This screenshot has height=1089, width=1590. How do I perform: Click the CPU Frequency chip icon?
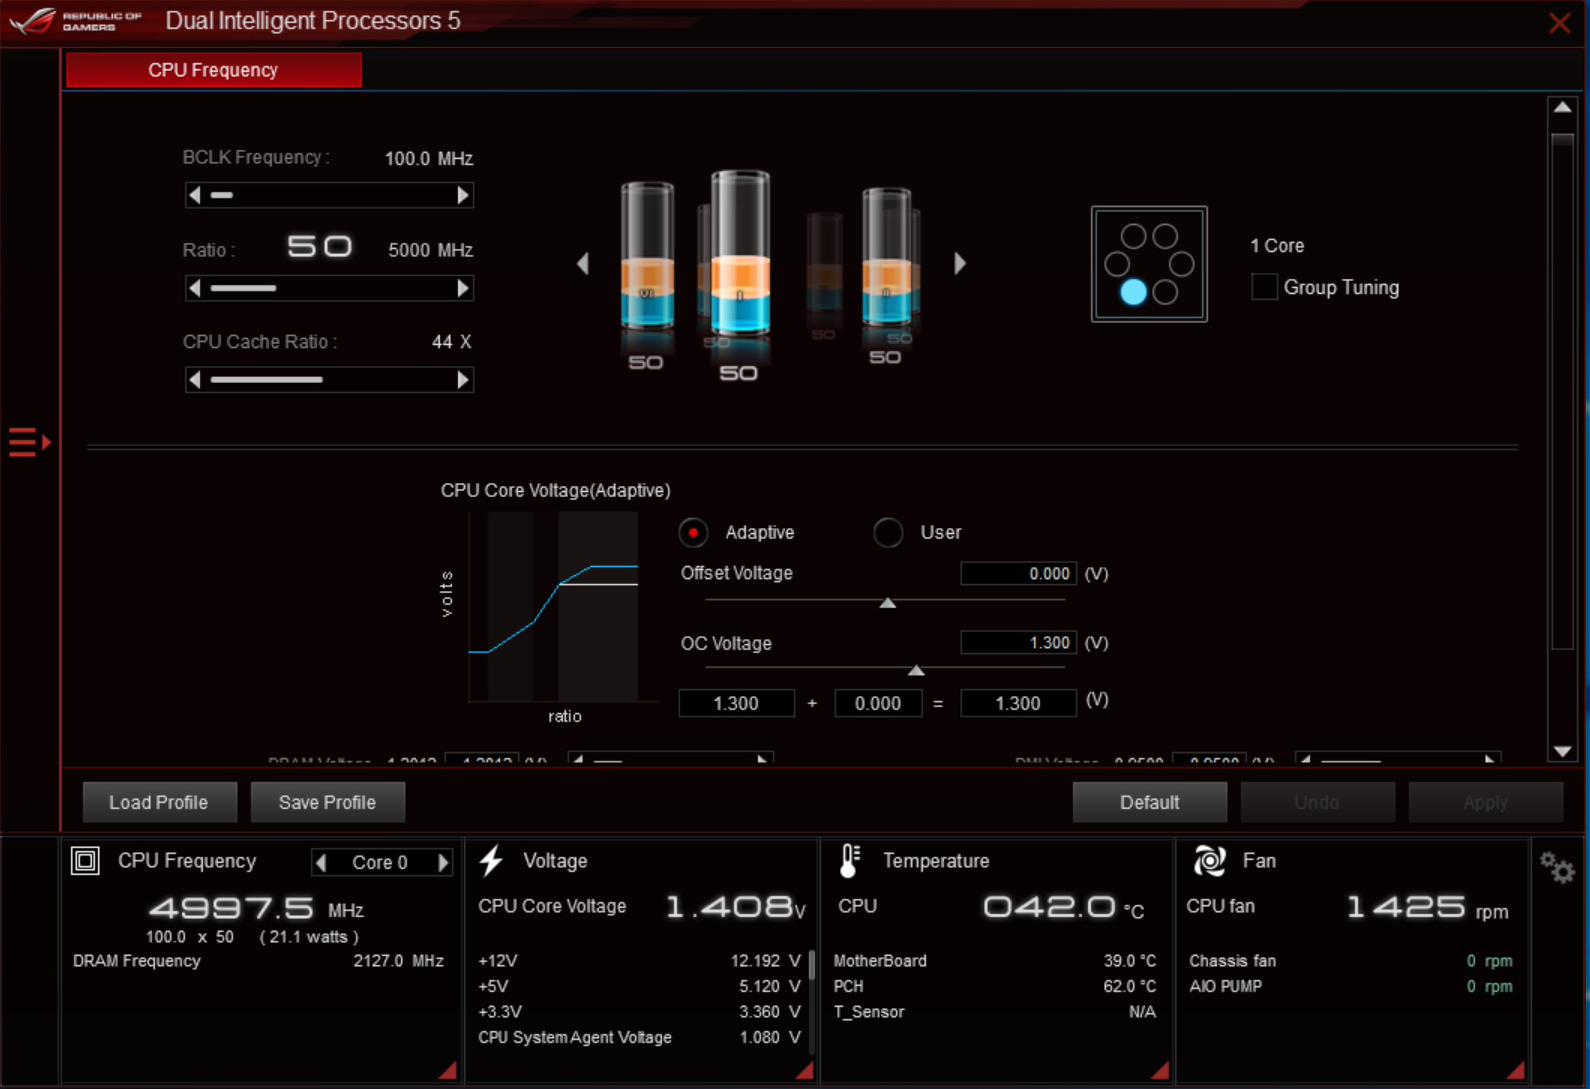85,861
